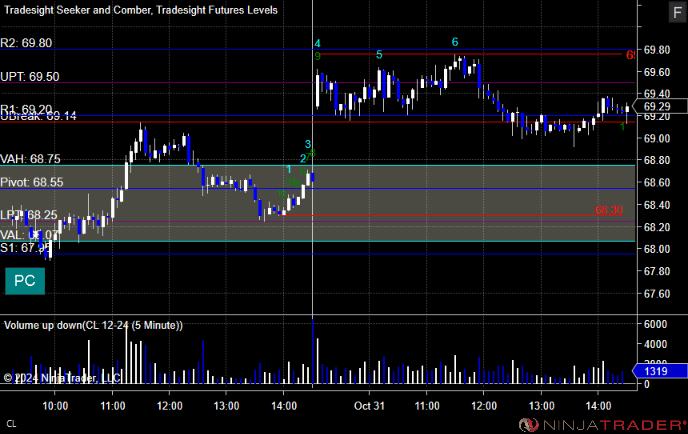Click the cyan count number 5 above candles
The width and height of the screenshot is (688, 434).
click(379, 55)
